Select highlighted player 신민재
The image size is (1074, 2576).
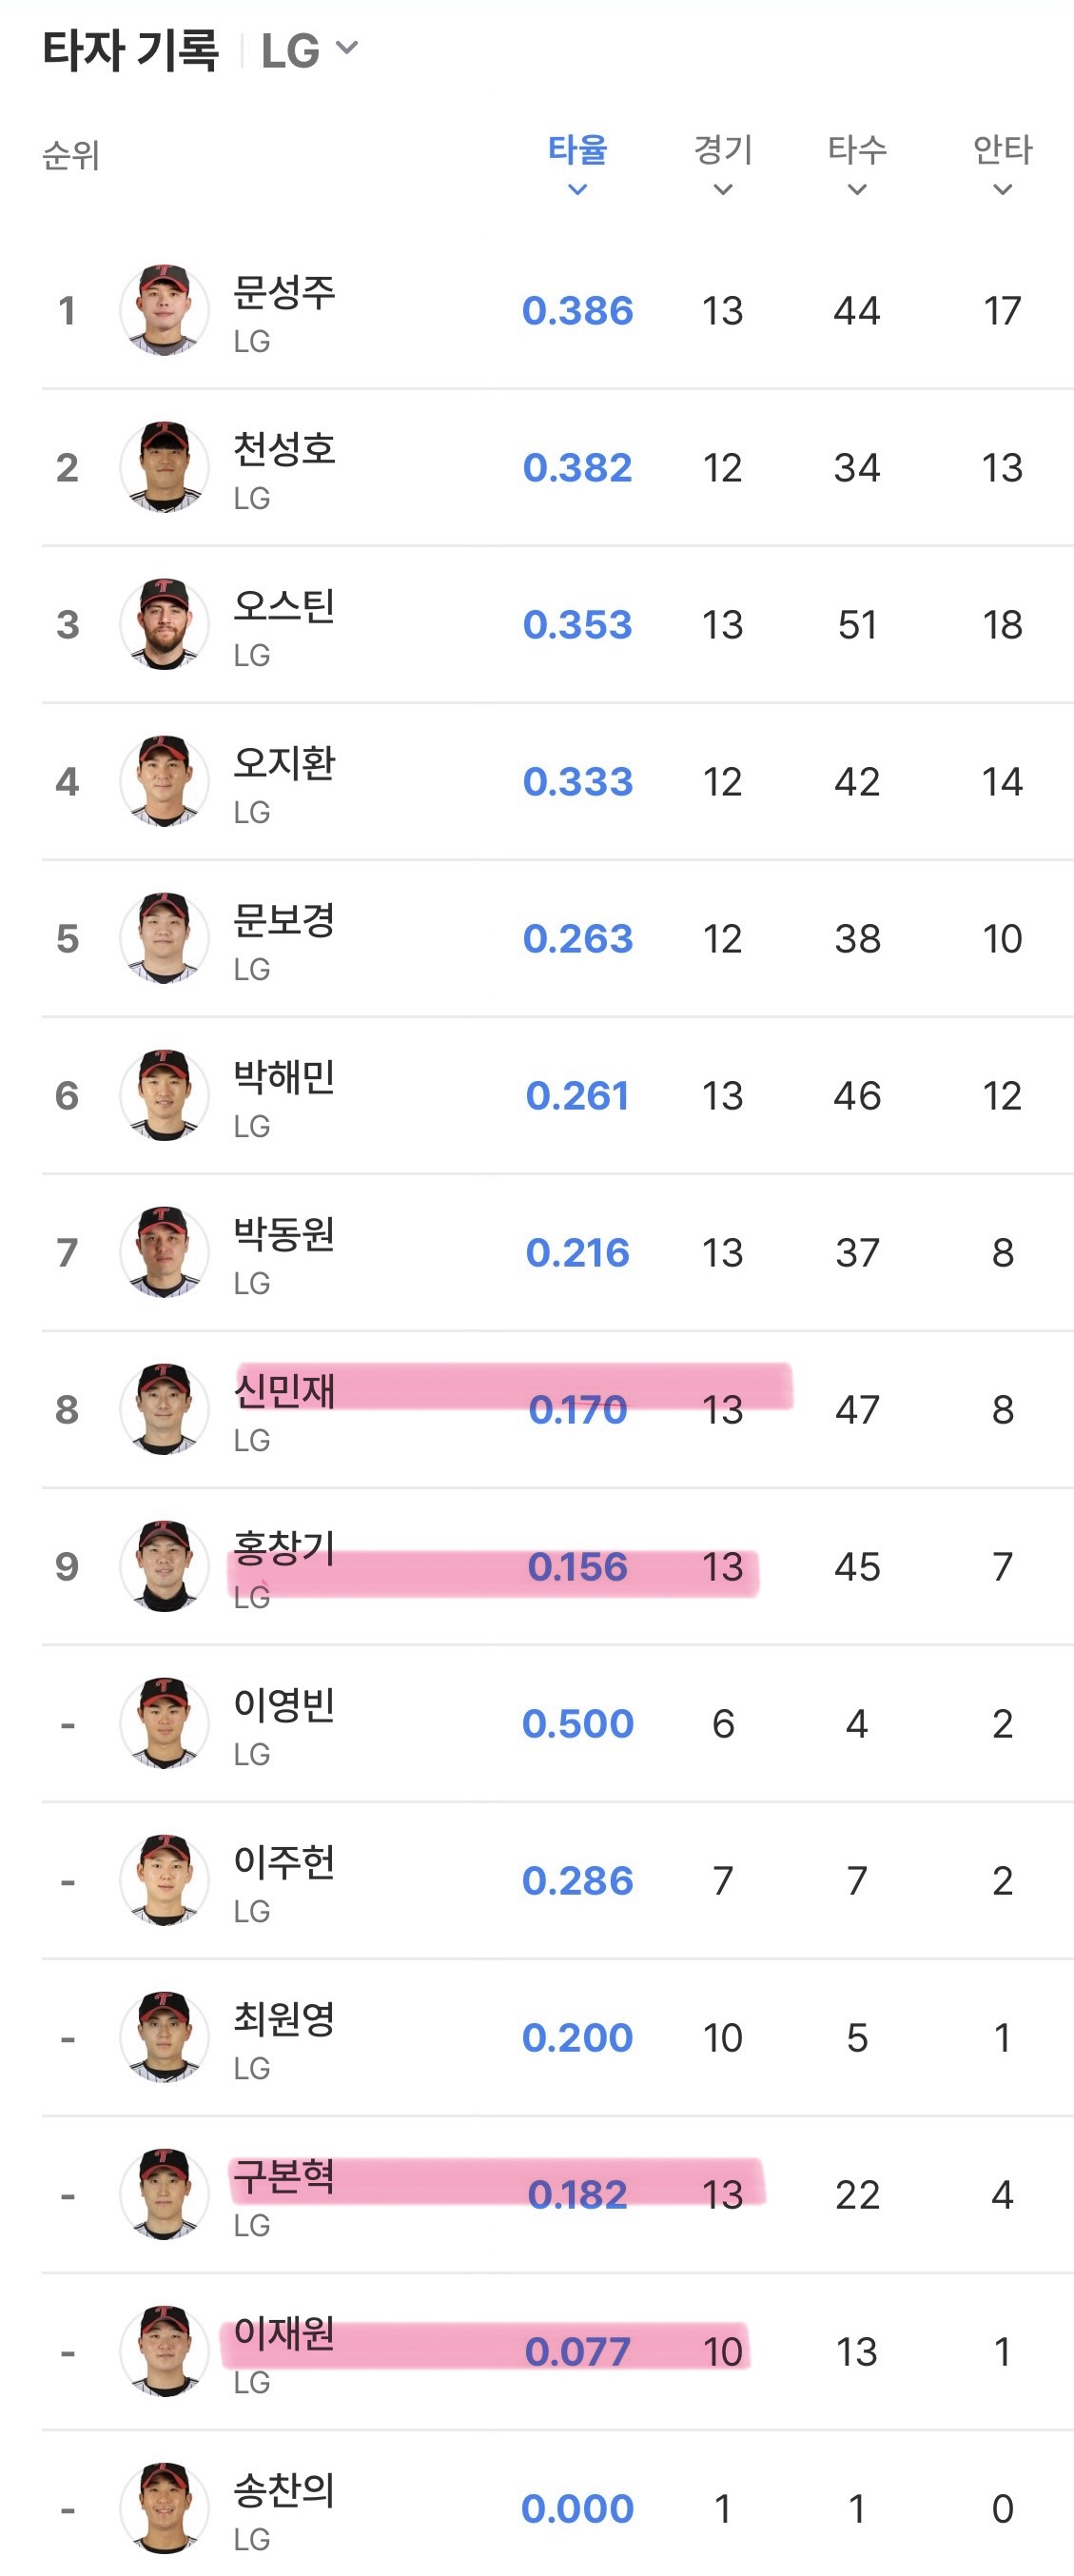284,1391
